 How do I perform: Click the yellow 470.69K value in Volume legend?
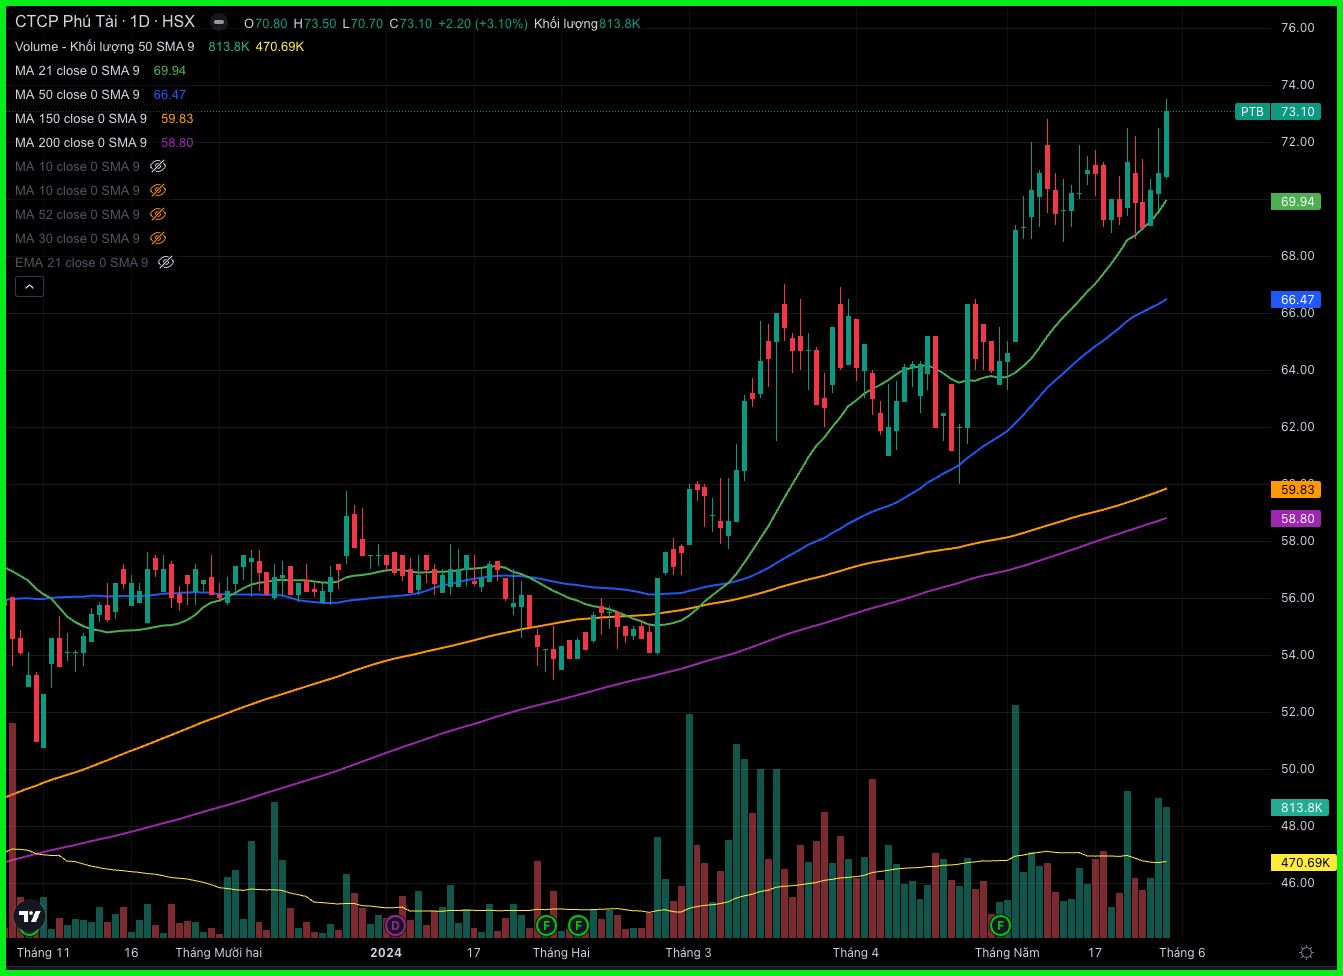click(x=280, y=46)
